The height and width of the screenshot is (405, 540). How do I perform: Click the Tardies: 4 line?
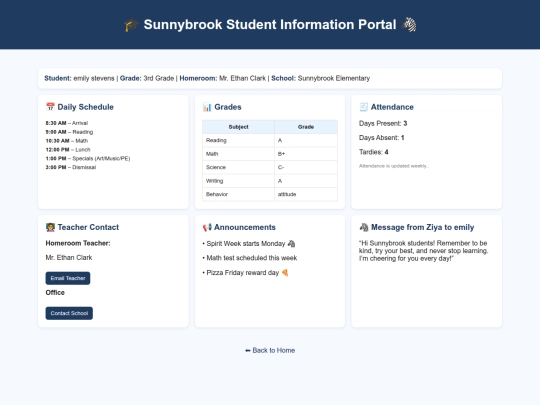[374, 152]
